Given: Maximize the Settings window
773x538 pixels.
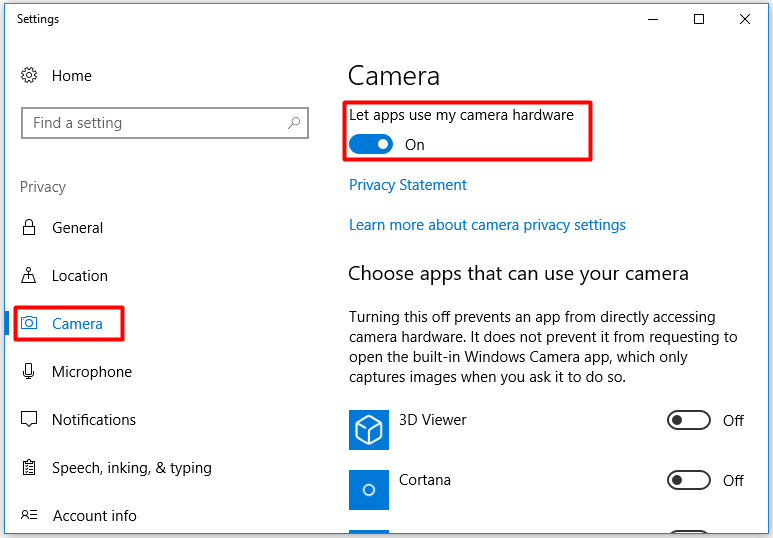Looking at the screenshot, I should [x=699, y=19].
